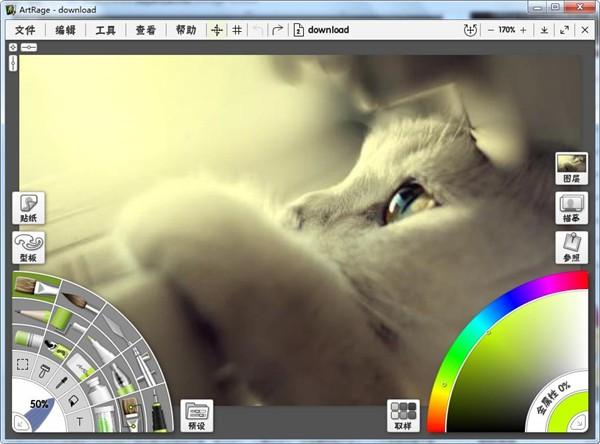Viewport: 600px width, 444px height.
Task: Toggle the canvas grid display
Action: pos(237,30)
